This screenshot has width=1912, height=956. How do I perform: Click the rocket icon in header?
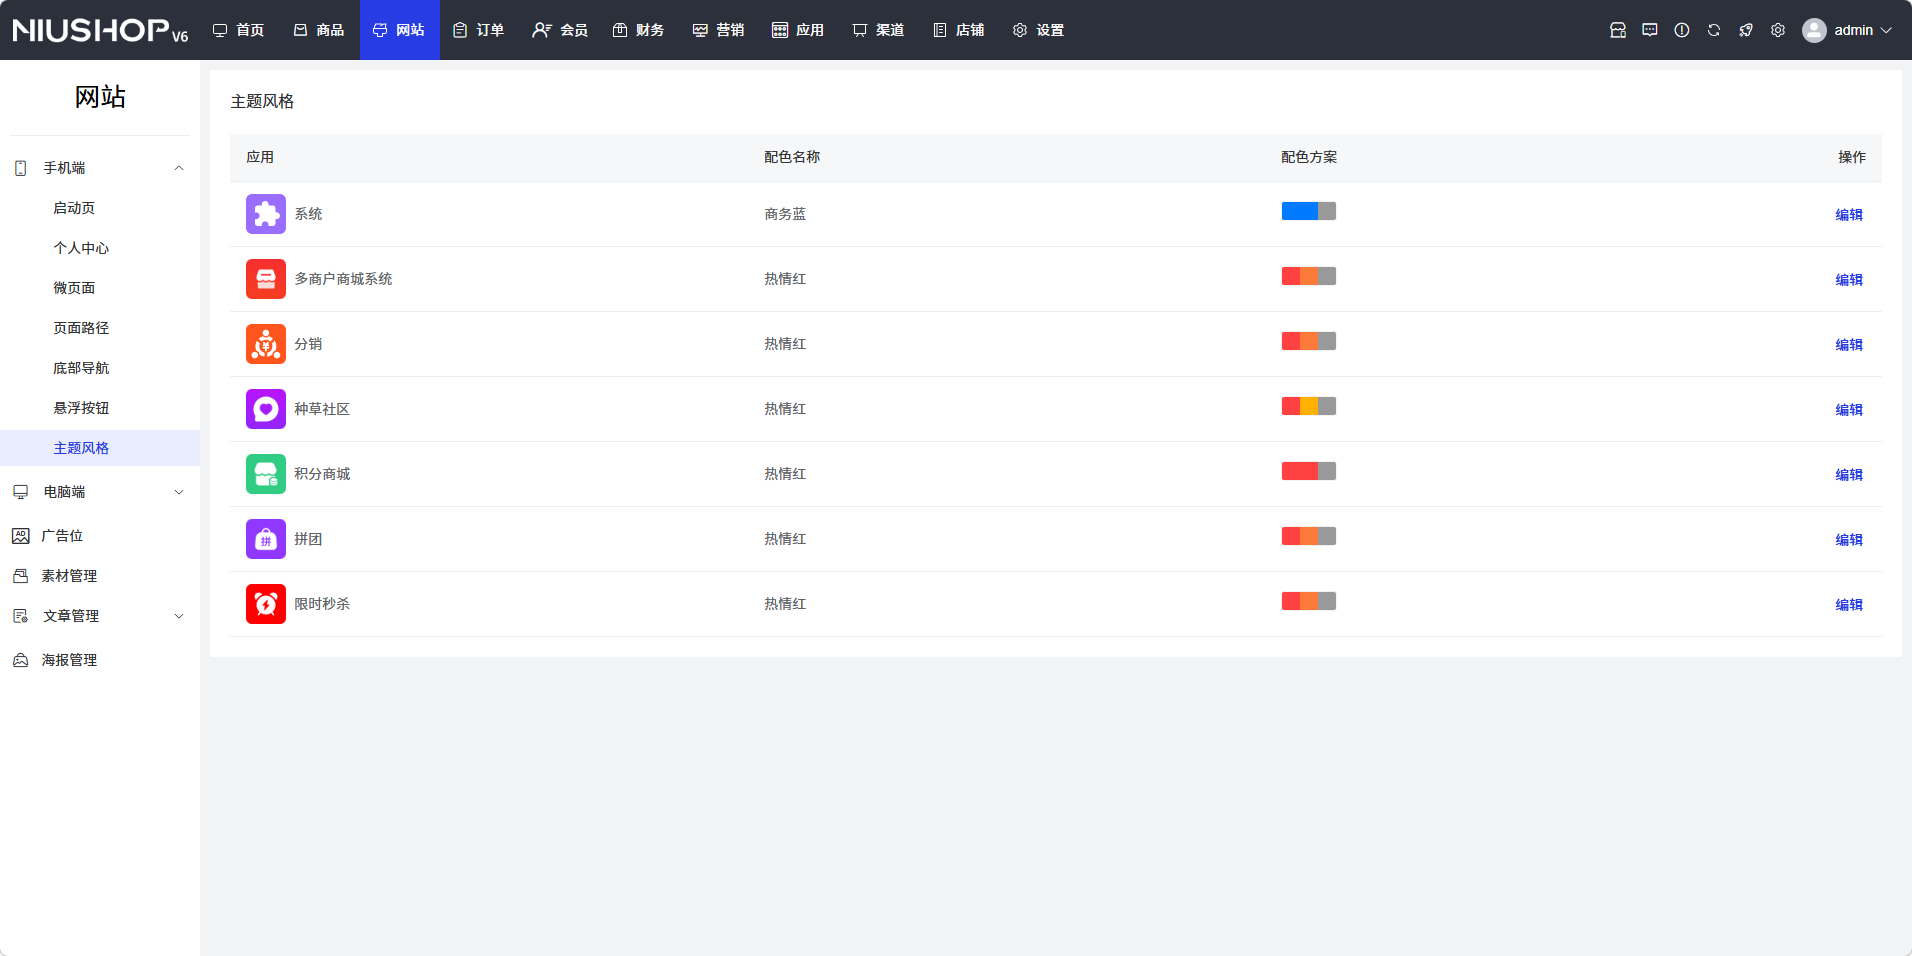click(x=1745, y=30)
